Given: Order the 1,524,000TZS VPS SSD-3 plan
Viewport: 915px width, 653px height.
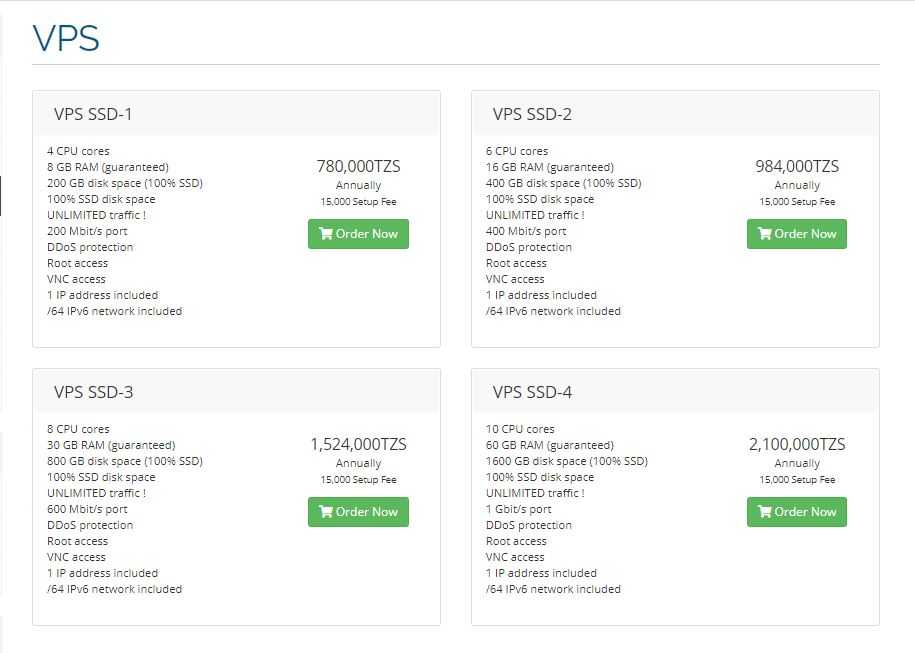Looking at the screenshot, I should pyautogui.click(x=358, y=512).
